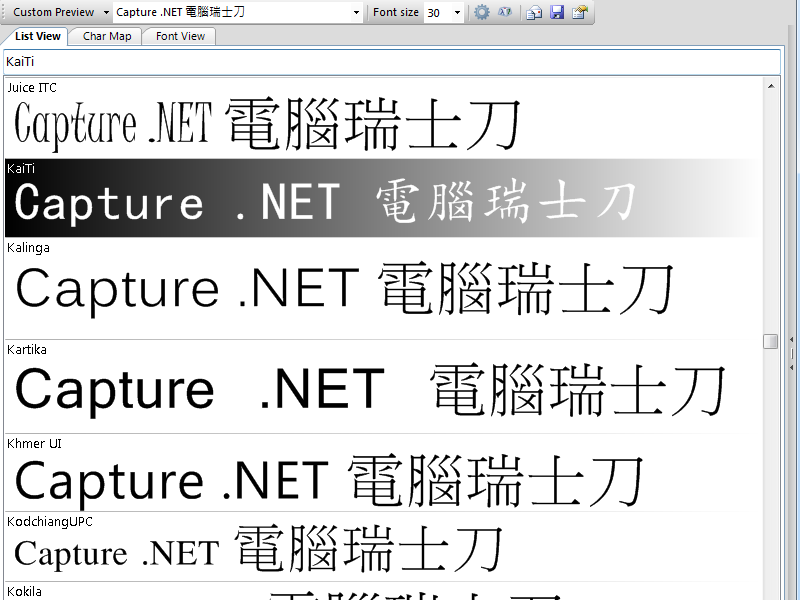Viewport: 800px width, 600px height.
Task: Switch to the Font View tab
Action: [x=180, y=36]
